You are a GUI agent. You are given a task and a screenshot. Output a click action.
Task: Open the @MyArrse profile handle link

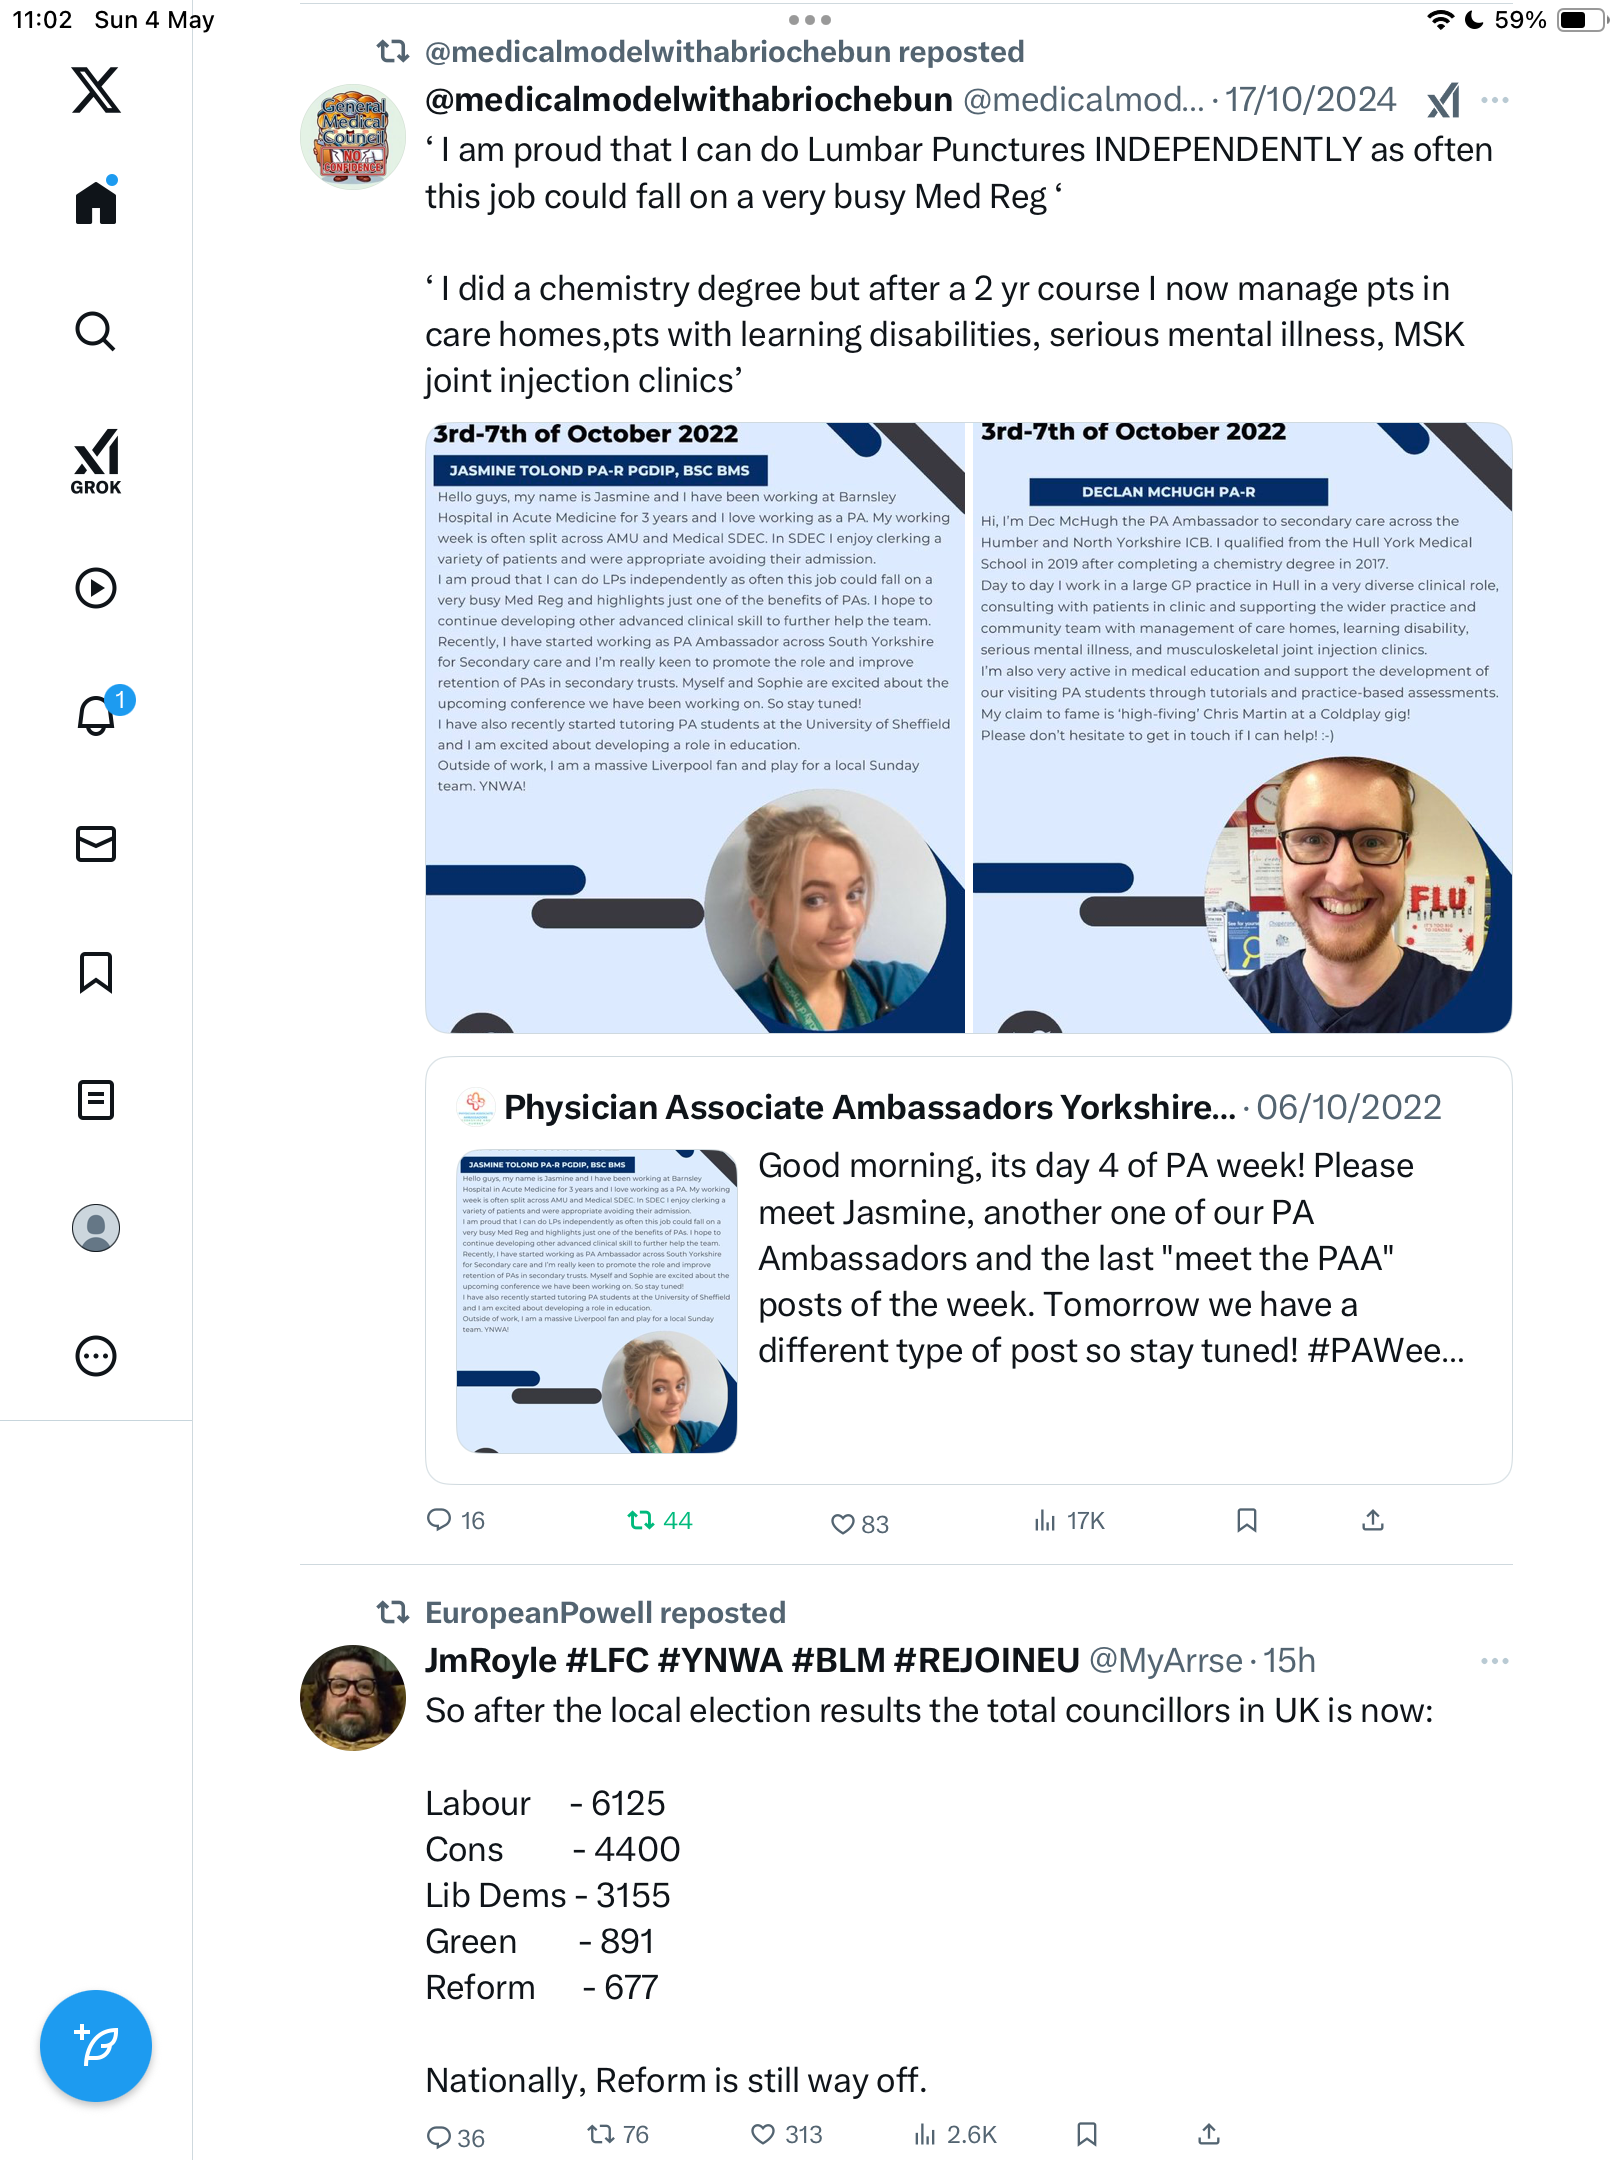[1166, 1661]
